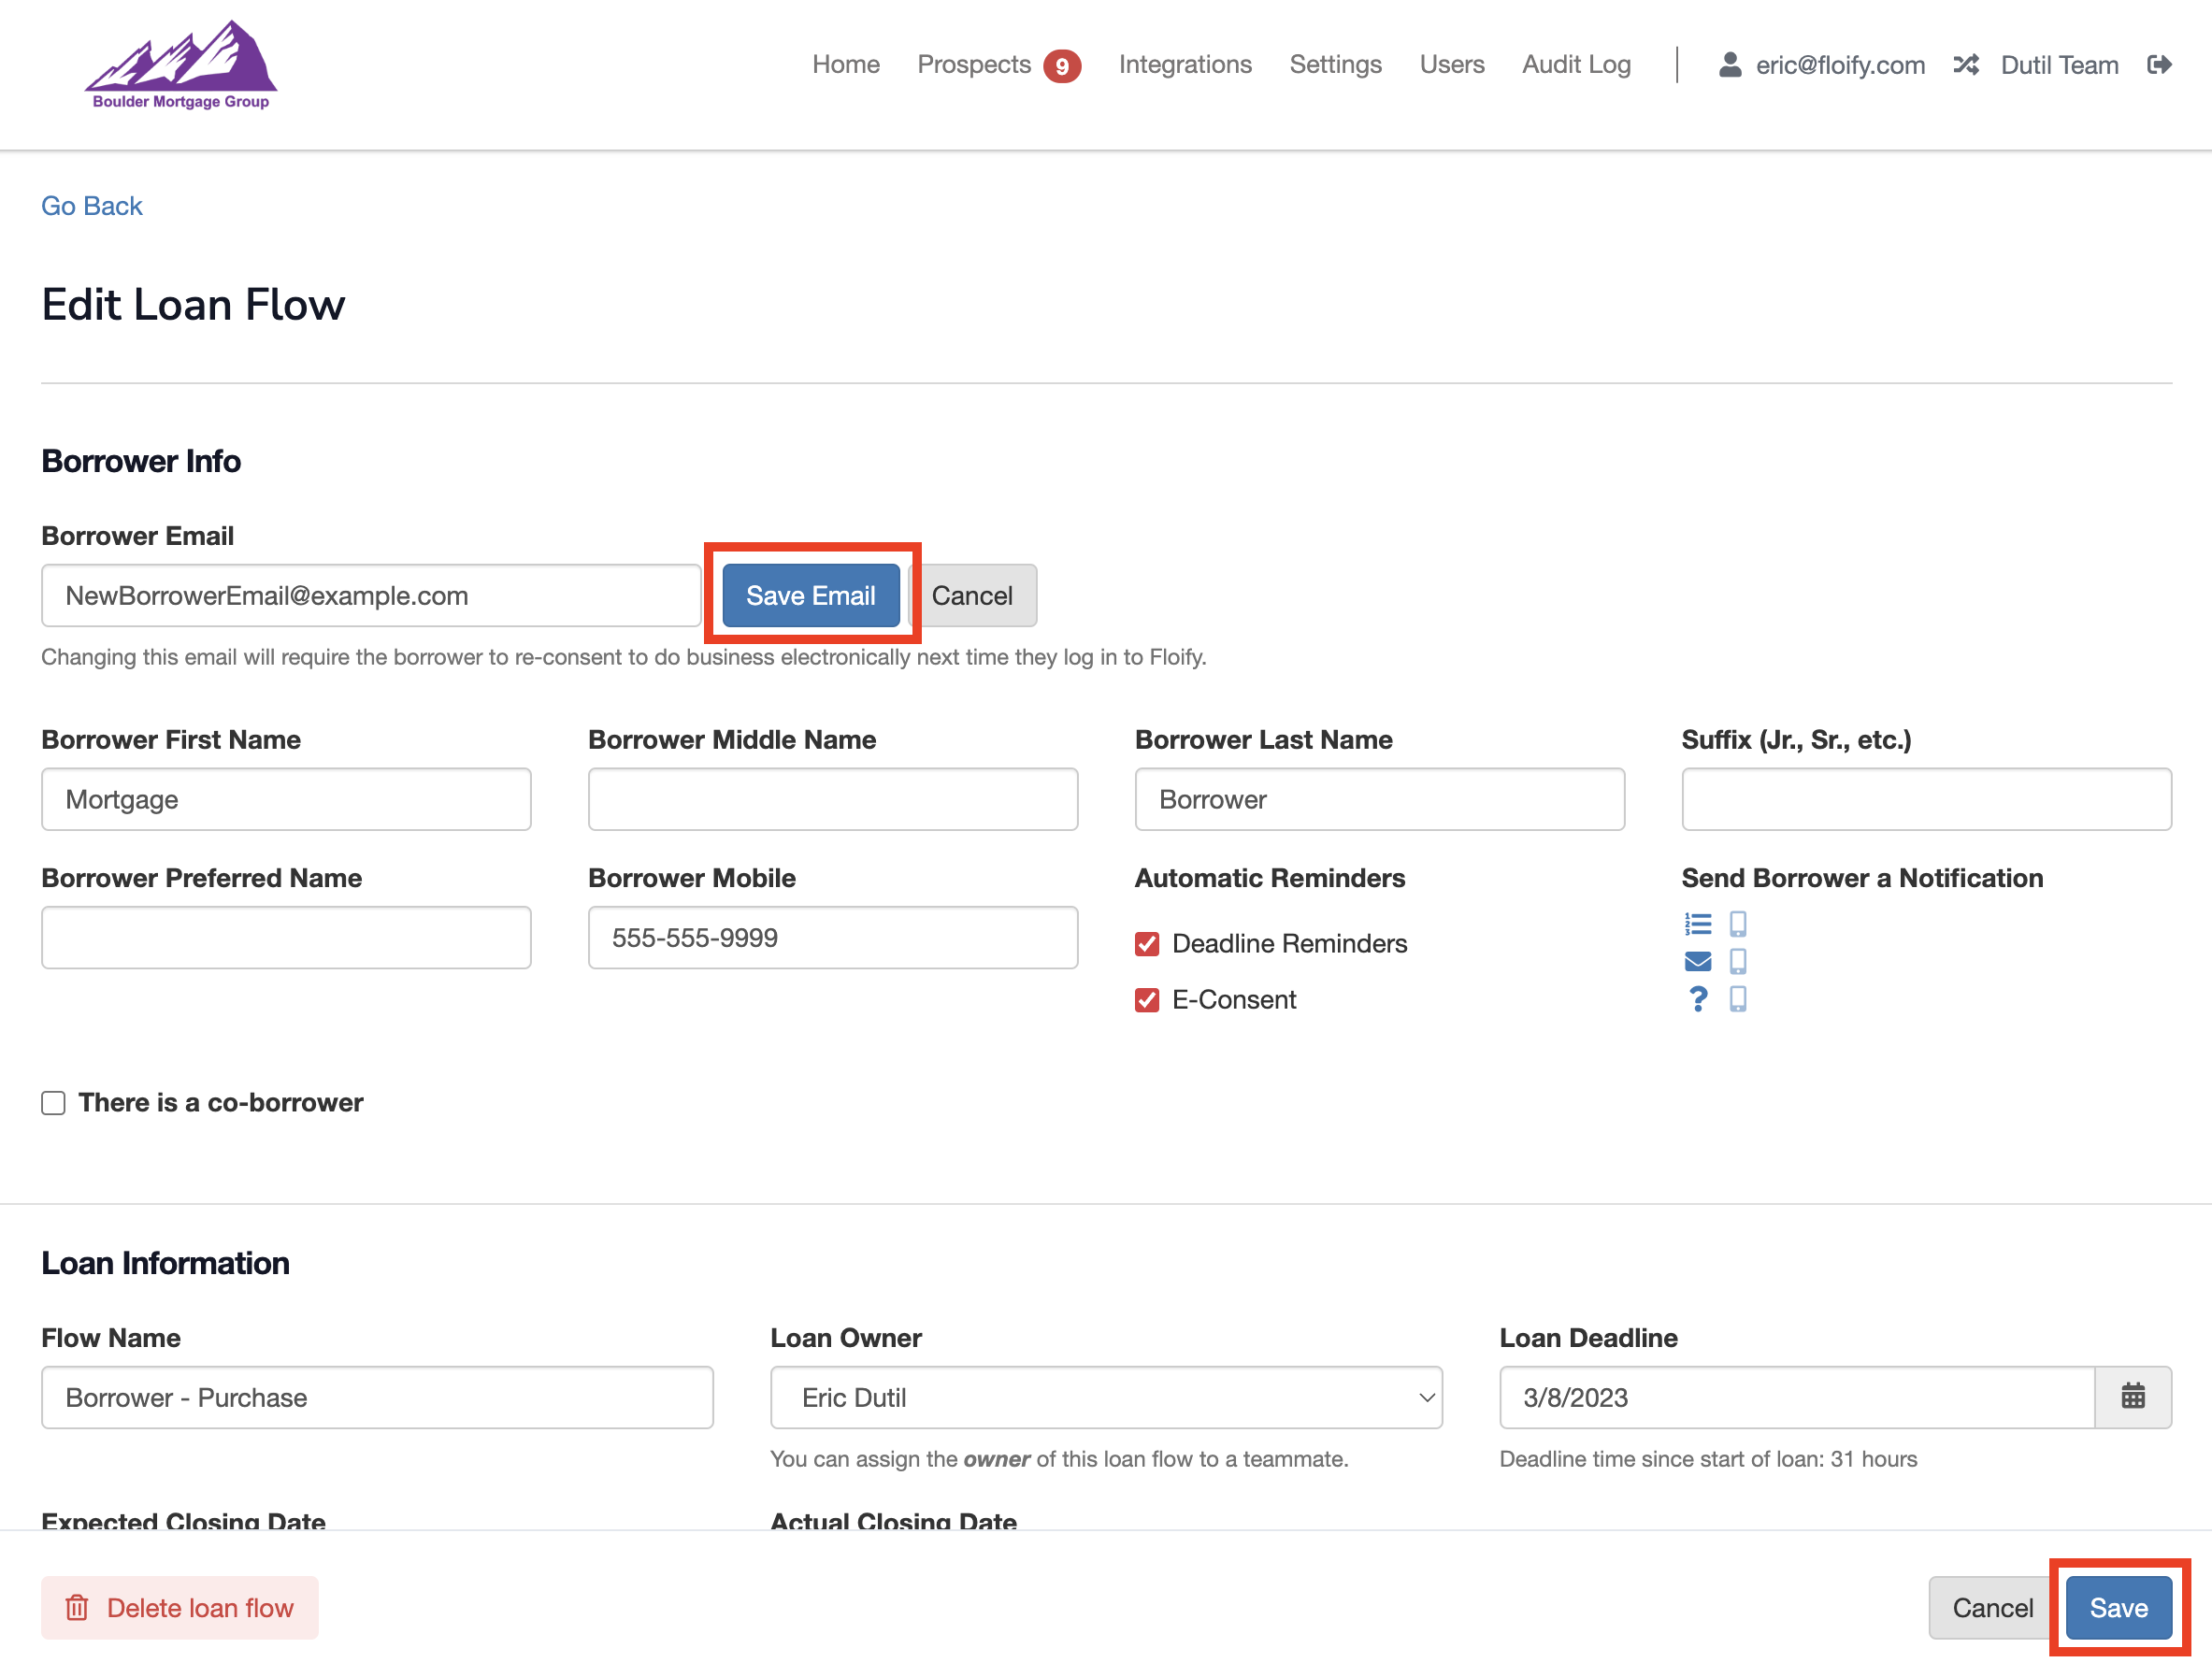Click the numbered list notification icon
This screenshot has width=2212, height=1677.
(1697, 923)
